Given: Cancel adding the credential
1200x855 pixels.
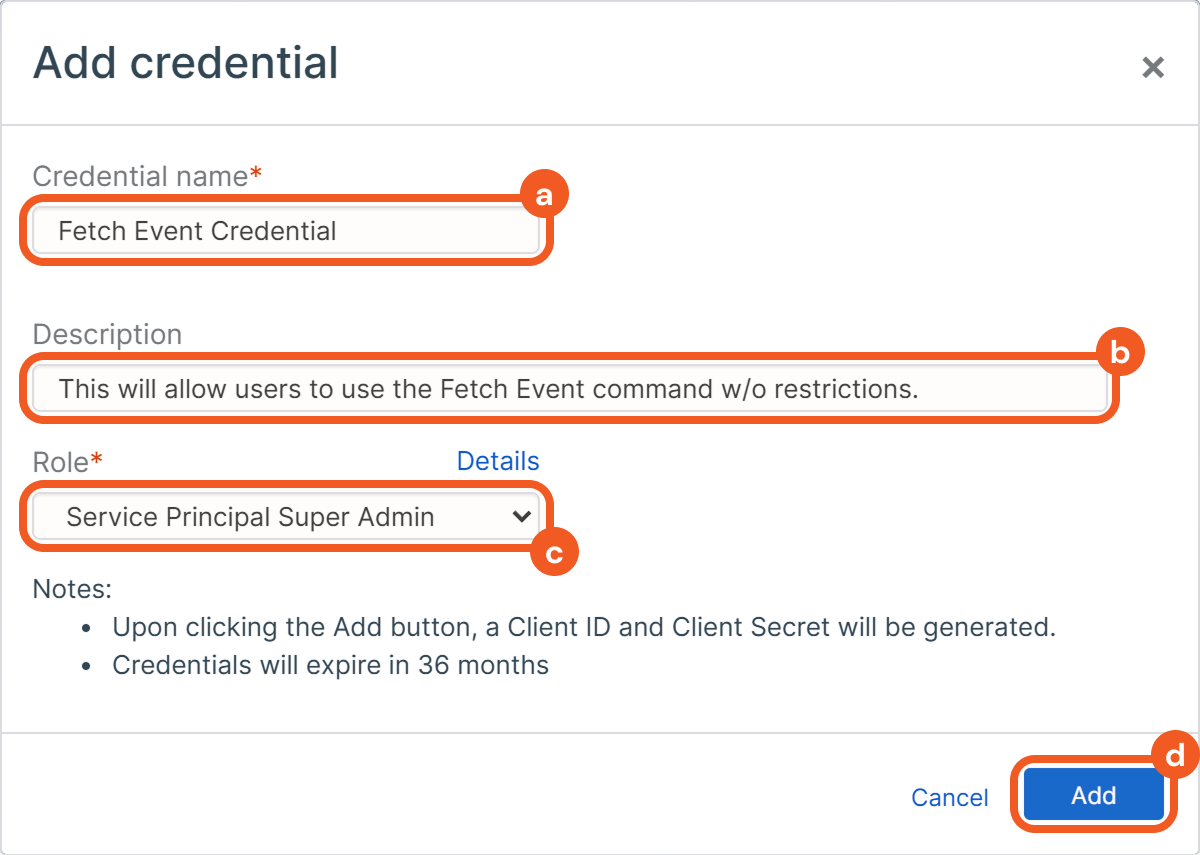Looking at the screenshot, I should click(949, 797).
